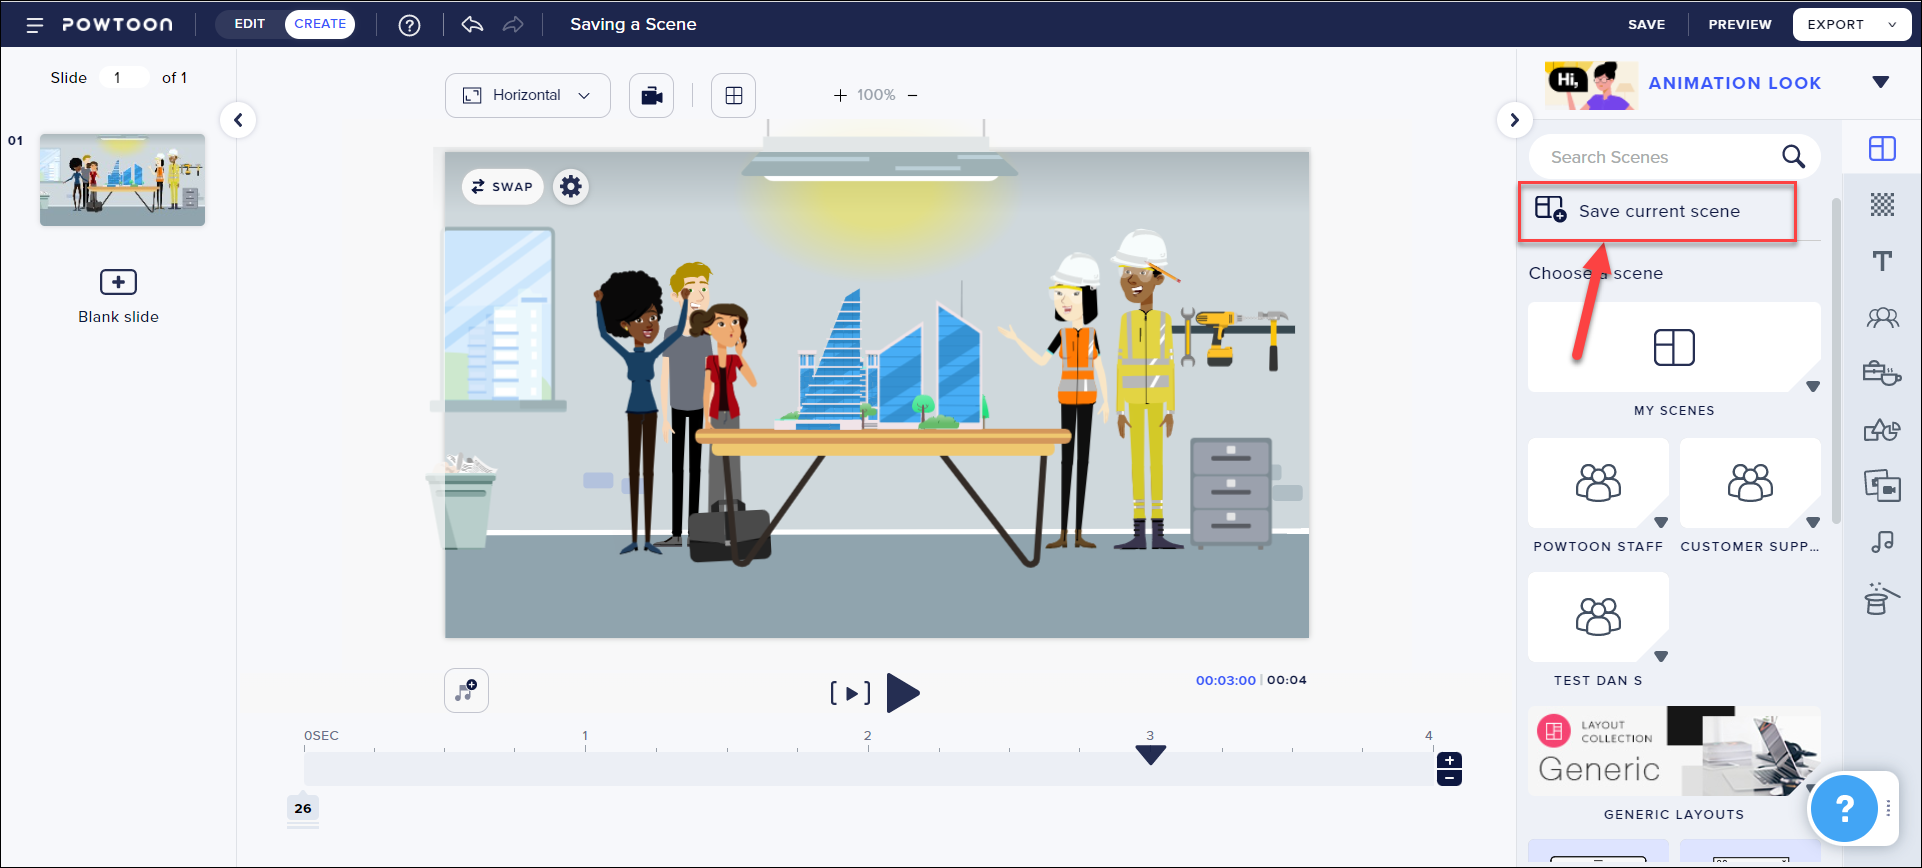Screen dimensions: 1922x868
Task: Open the Shapes tab in sidebar
Action: (1882, 430)
